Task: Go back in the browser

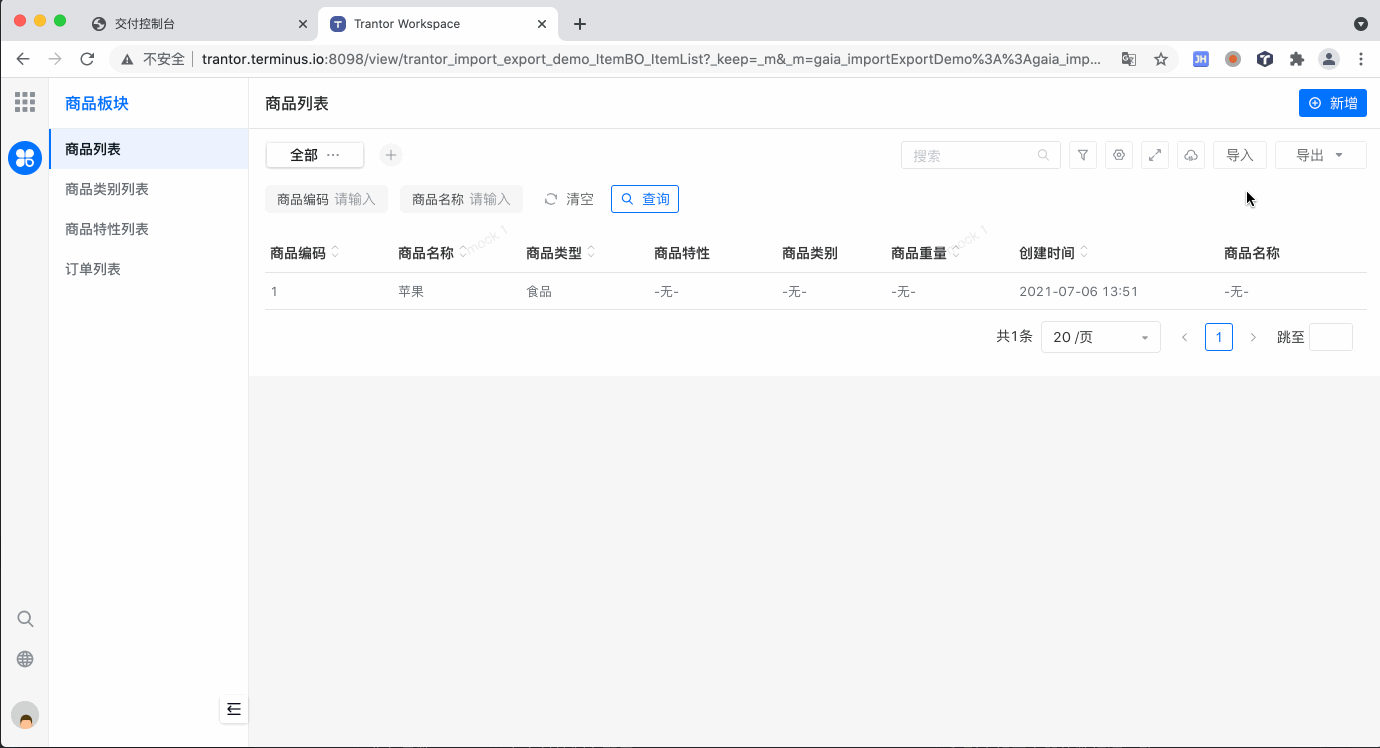Action: coord(23,59)
